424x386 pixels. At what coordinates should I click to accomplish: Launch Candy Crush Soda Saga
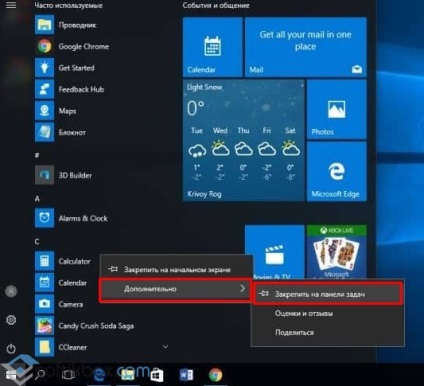point(85,326)
